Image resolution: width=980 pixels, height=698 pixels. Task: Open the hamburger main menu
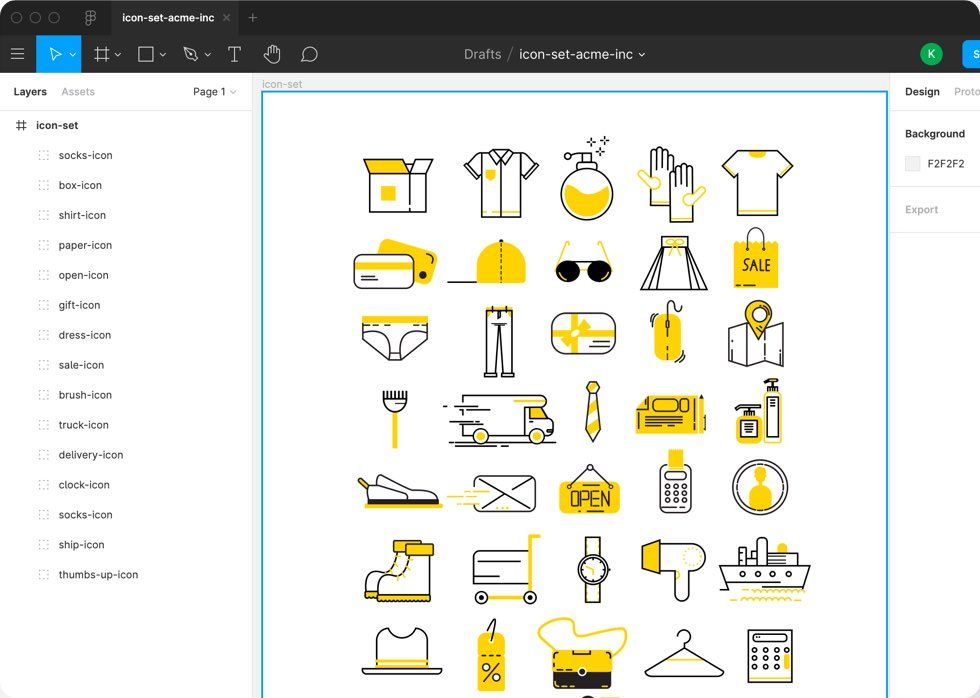pyautogui.click(x=17, y=54)
